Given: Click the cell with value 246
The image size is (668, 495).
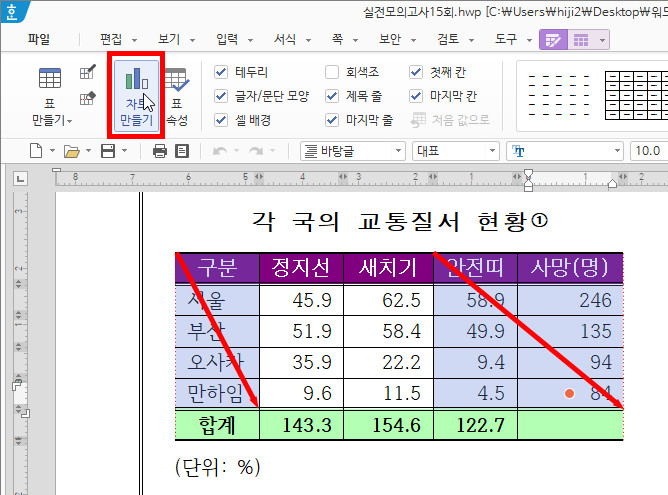Looking at the screenshot, I should (x=570, y=300).
